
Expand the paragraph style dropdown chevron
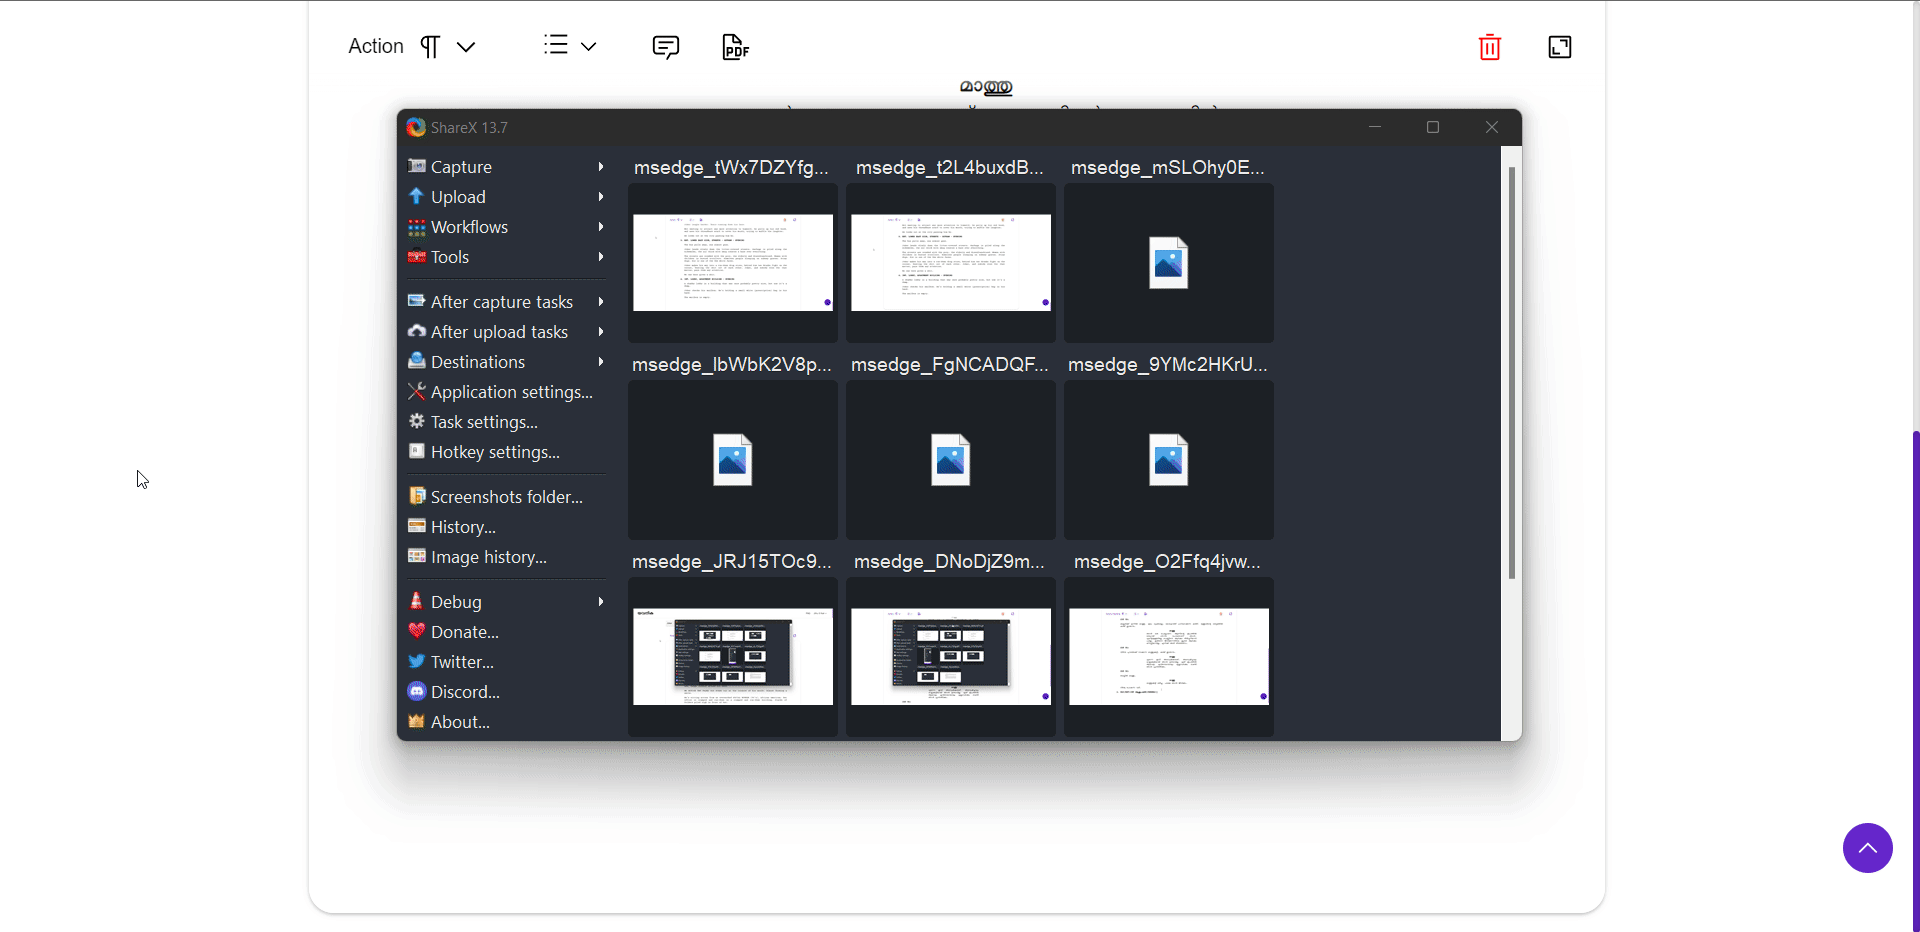(x=466, y=47)
